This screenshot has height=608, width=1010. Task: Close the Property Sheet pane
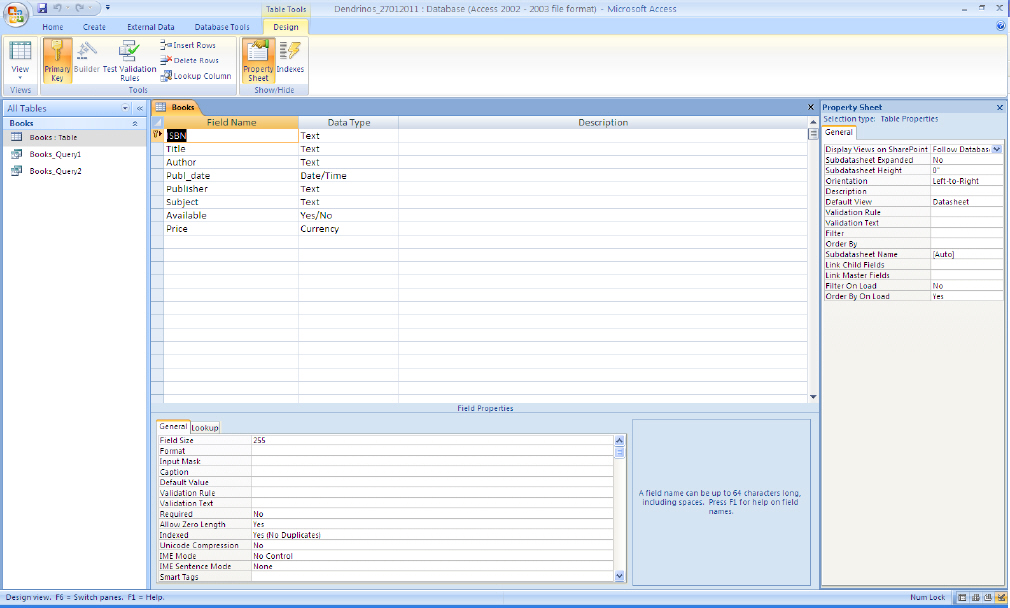tap(1000, 108)
